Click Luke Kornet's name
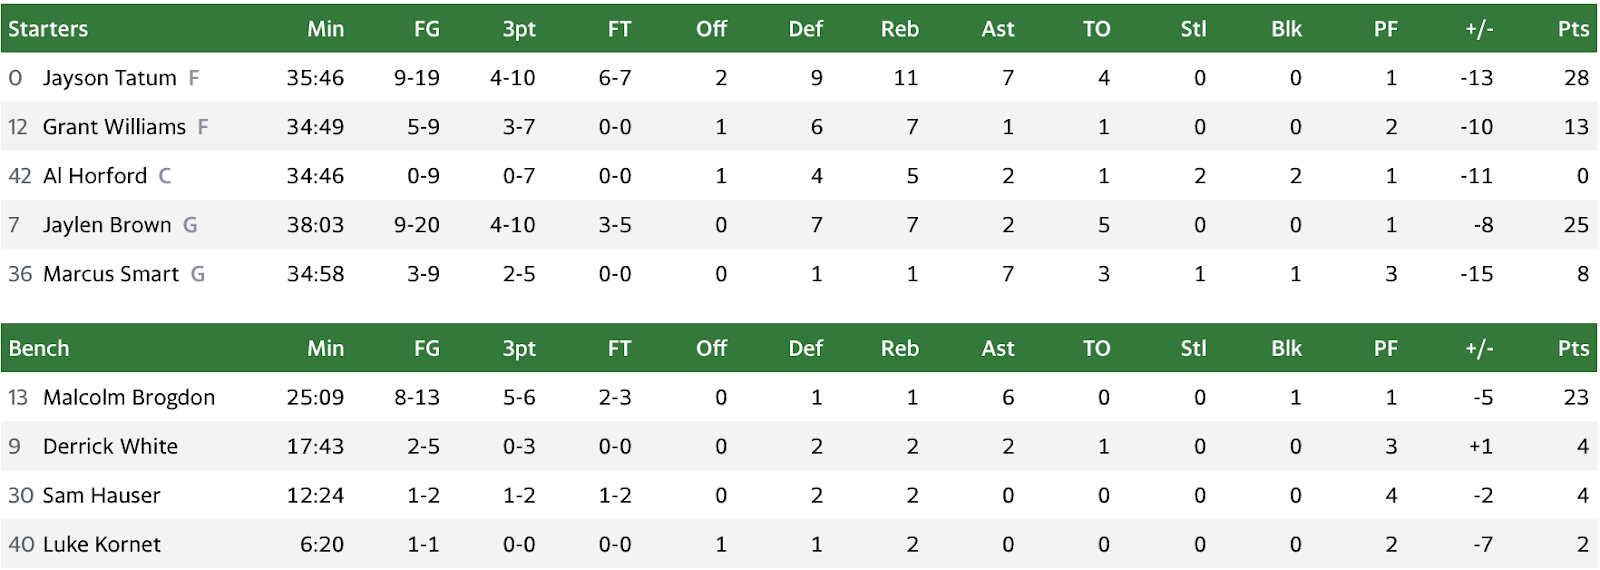This screenshot has height=570, width=1600. [x=101, y=544]
